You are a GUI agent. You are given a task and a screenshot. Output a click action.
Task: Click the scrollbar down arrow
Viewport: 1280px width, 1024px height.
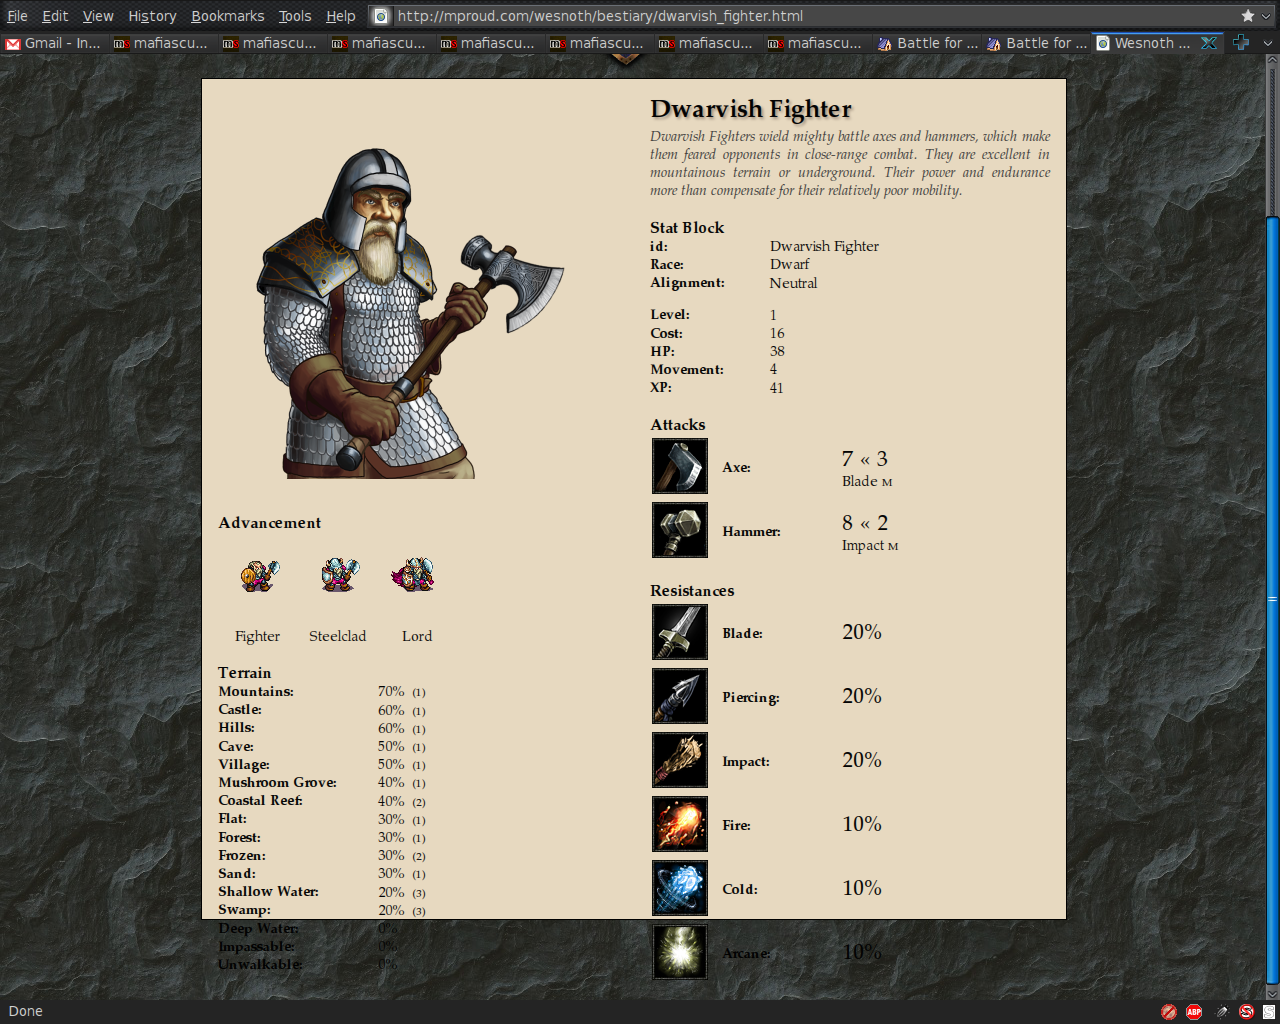coord(1272,992)
